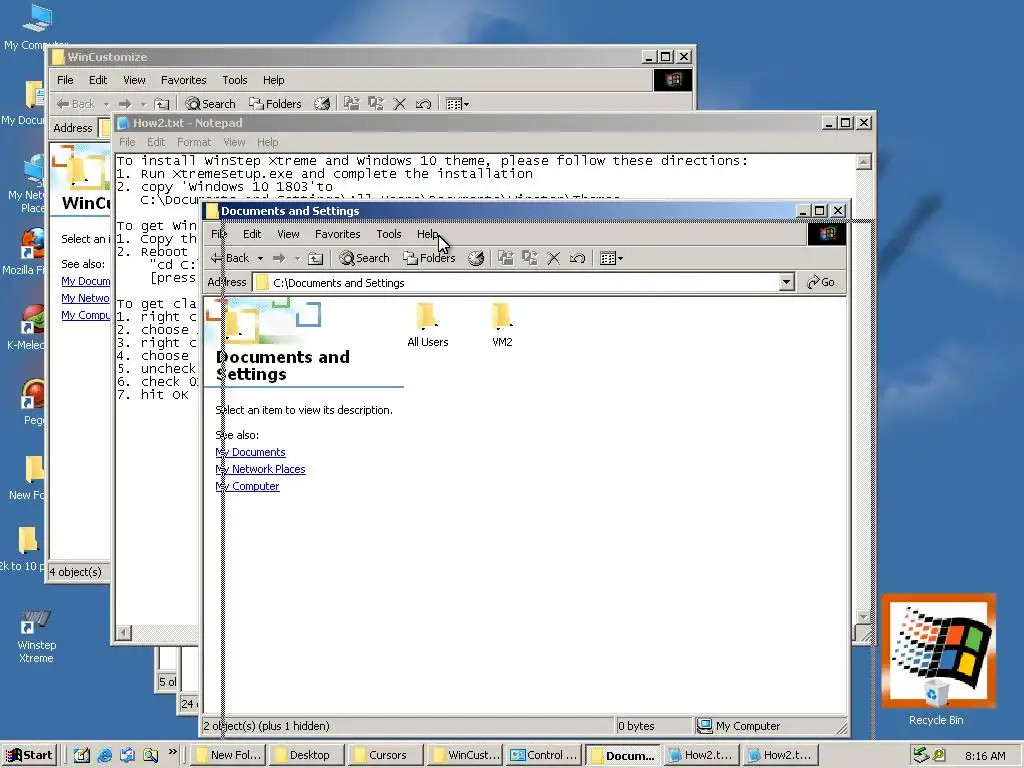Image resolution: width=1024 pixels, height=768 pixels.
Task: Click Undo icon in WinCustomize toolbar
Action: click(423, 104)
